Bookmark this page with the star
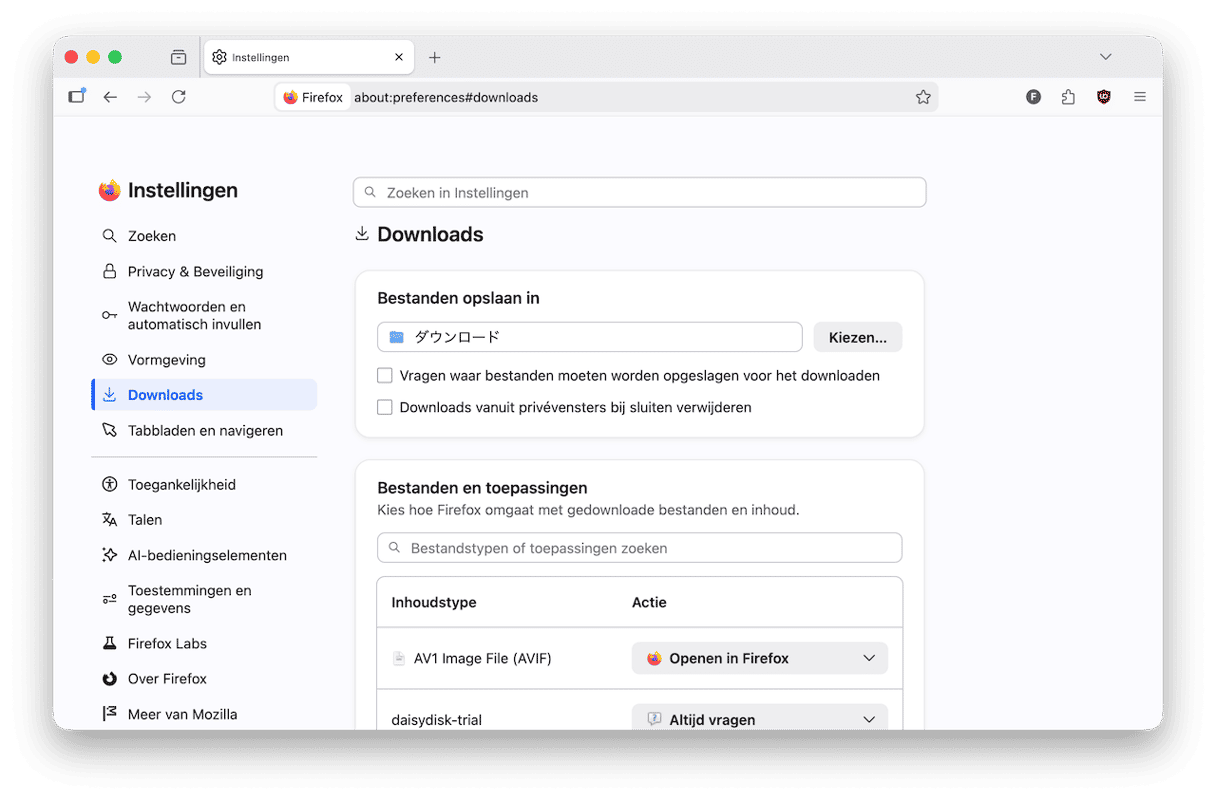1216x800 pixels. tap(923, 97)
